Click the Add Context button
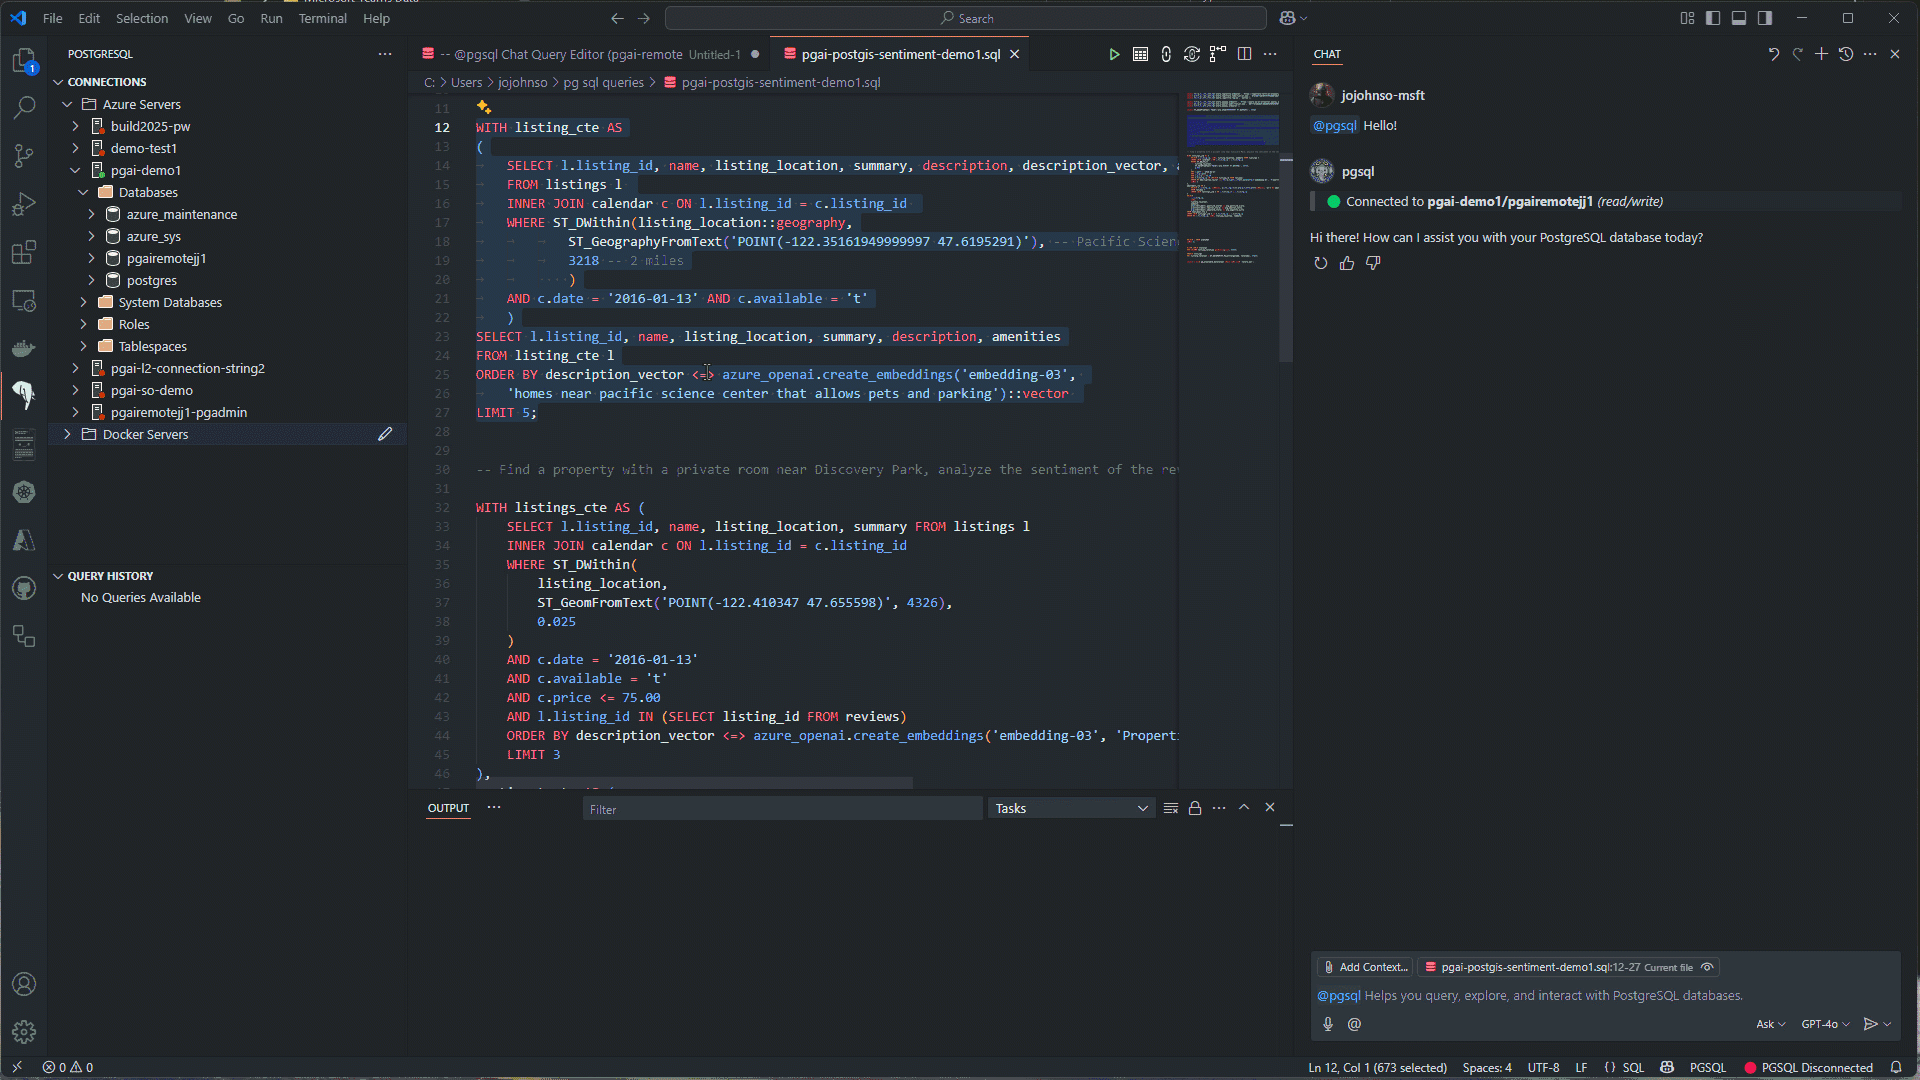Viewport: 1920px width, 1080px height. pyautogui.click(x=1365, y=967)
